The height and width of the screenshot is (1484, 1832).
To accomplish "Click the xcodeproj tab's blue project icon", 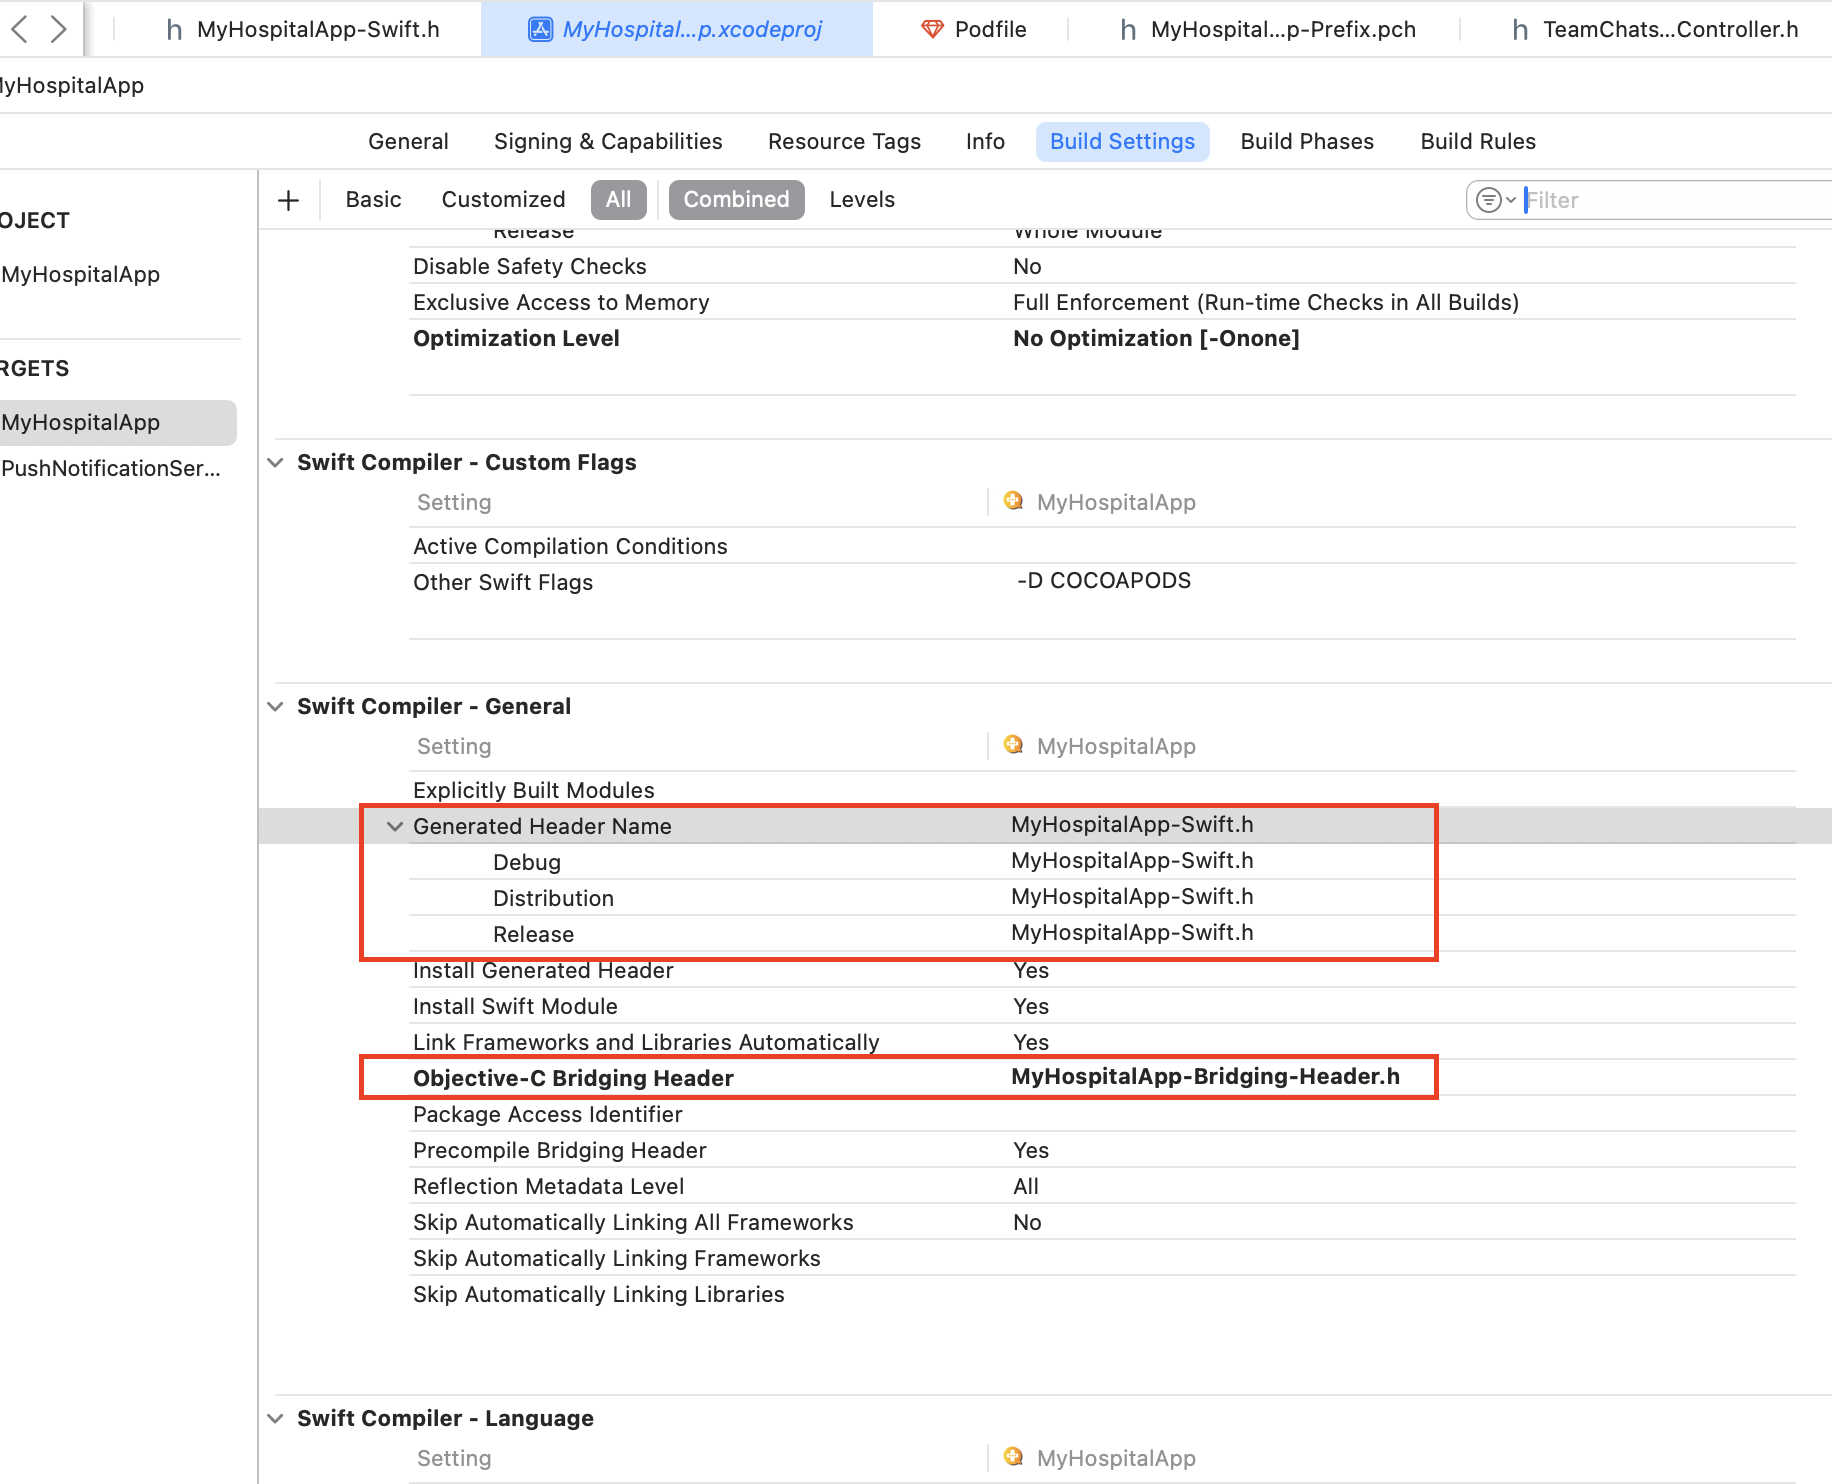I will pyautogui.click(x=540, y=30).
